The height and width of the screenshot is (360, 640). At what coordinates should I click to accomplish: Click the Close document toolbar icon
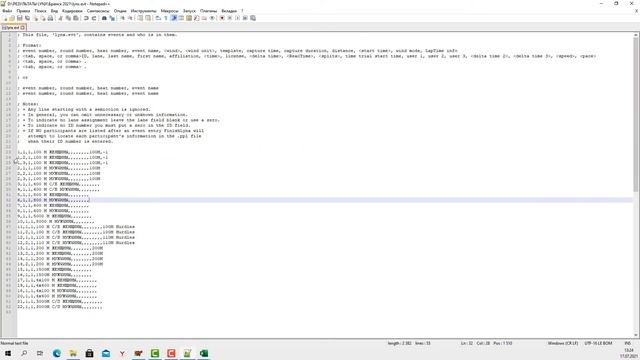point(35,18)
